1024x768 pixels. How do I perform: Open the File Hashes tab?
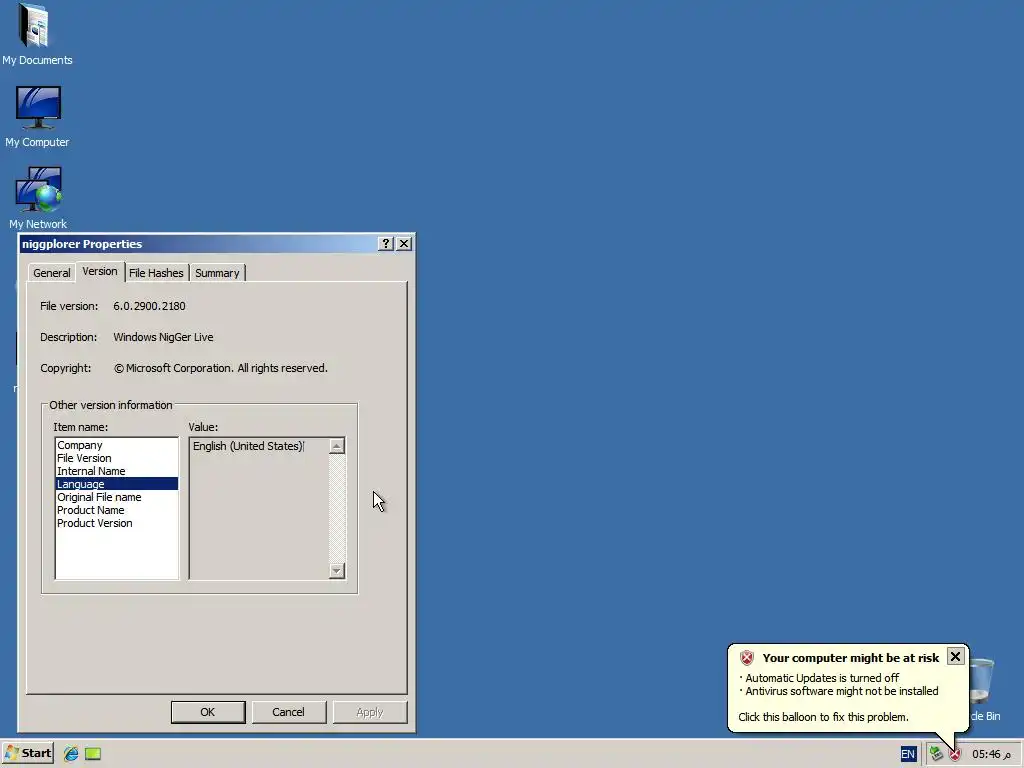click(156, 273)
